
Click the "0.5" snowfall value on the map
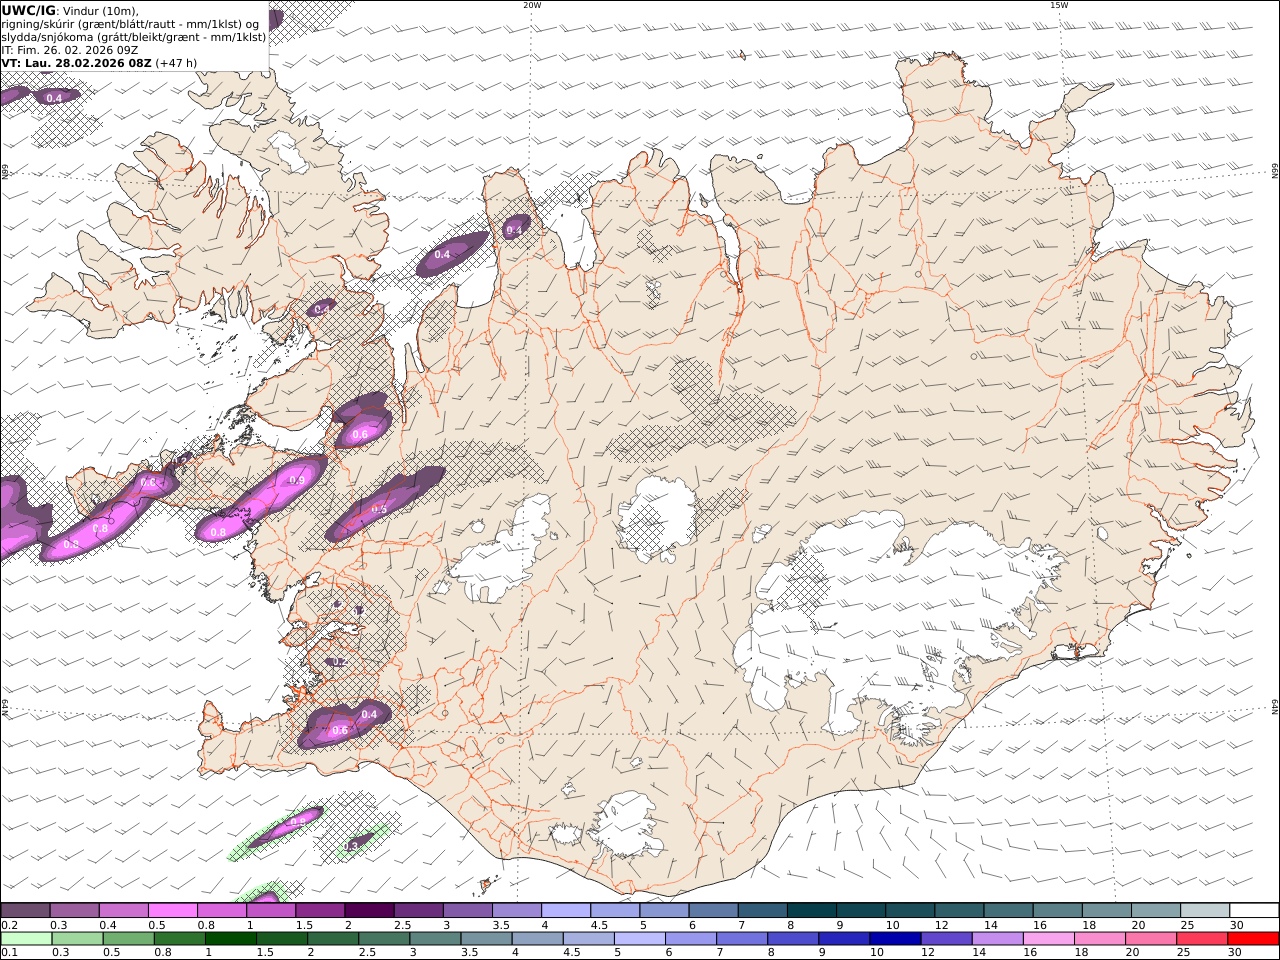click(x=379, y=510)
